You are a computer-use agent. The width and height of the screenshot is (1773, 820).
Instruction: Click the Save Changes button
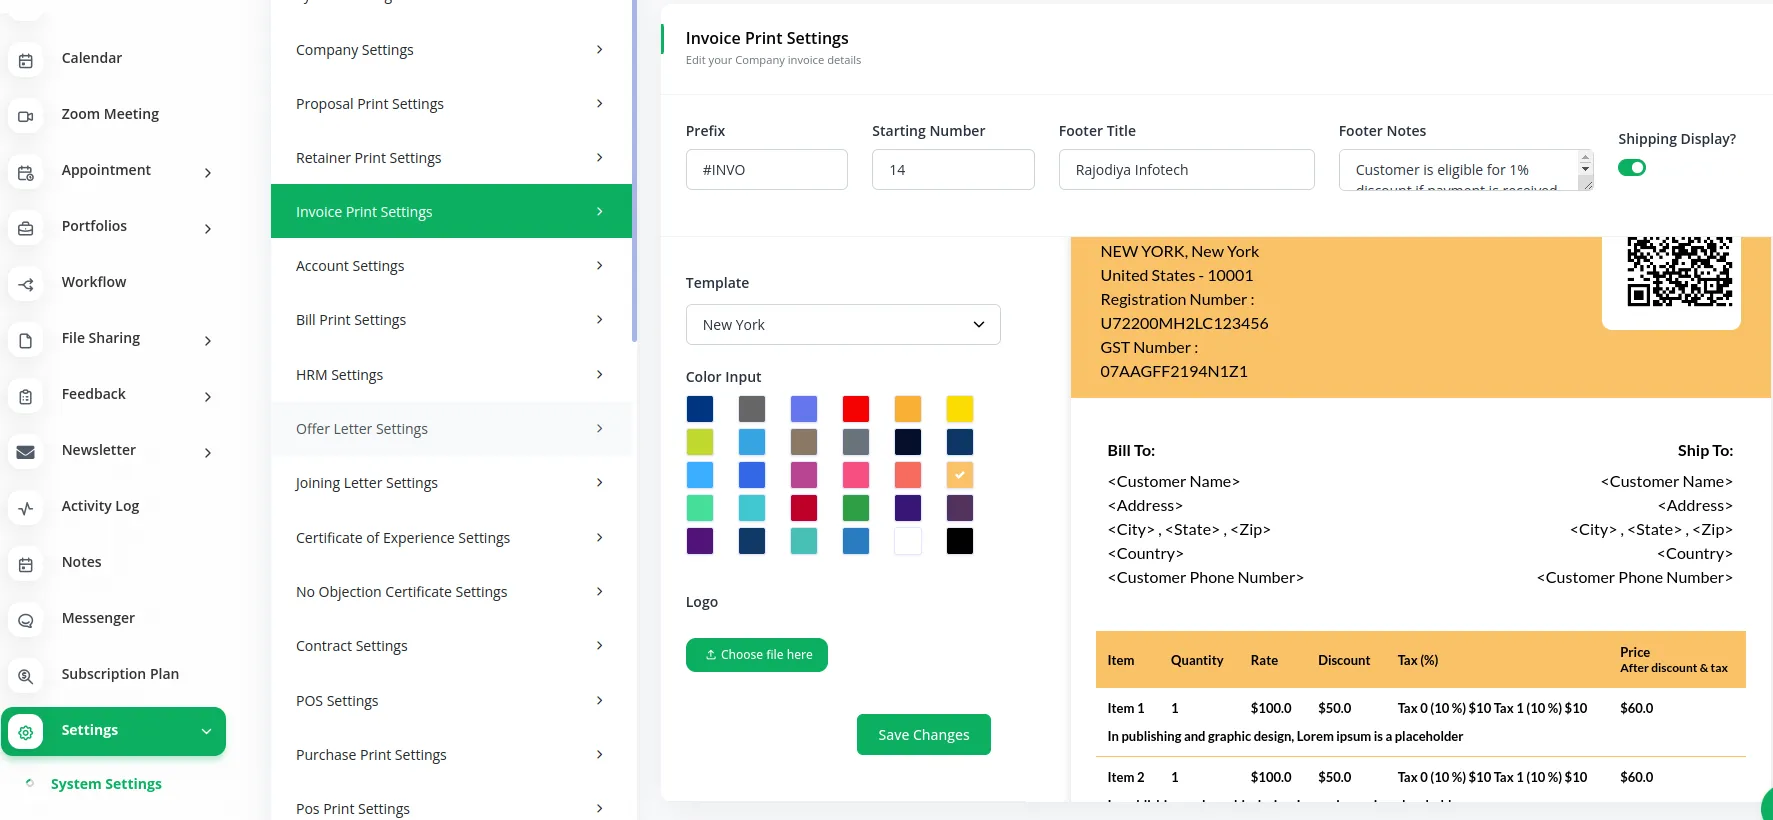tap(923, 735)
